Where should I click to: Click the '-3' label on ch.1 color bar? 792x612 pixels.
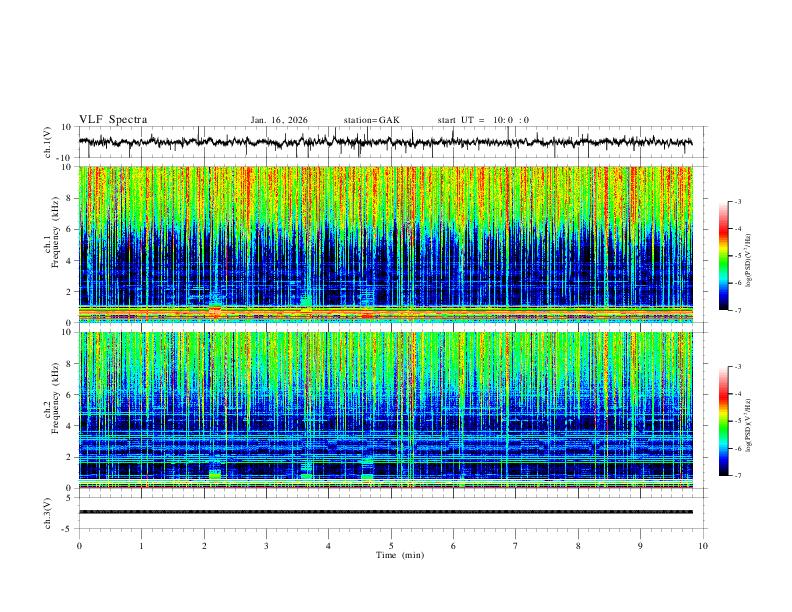coord(737,201)
